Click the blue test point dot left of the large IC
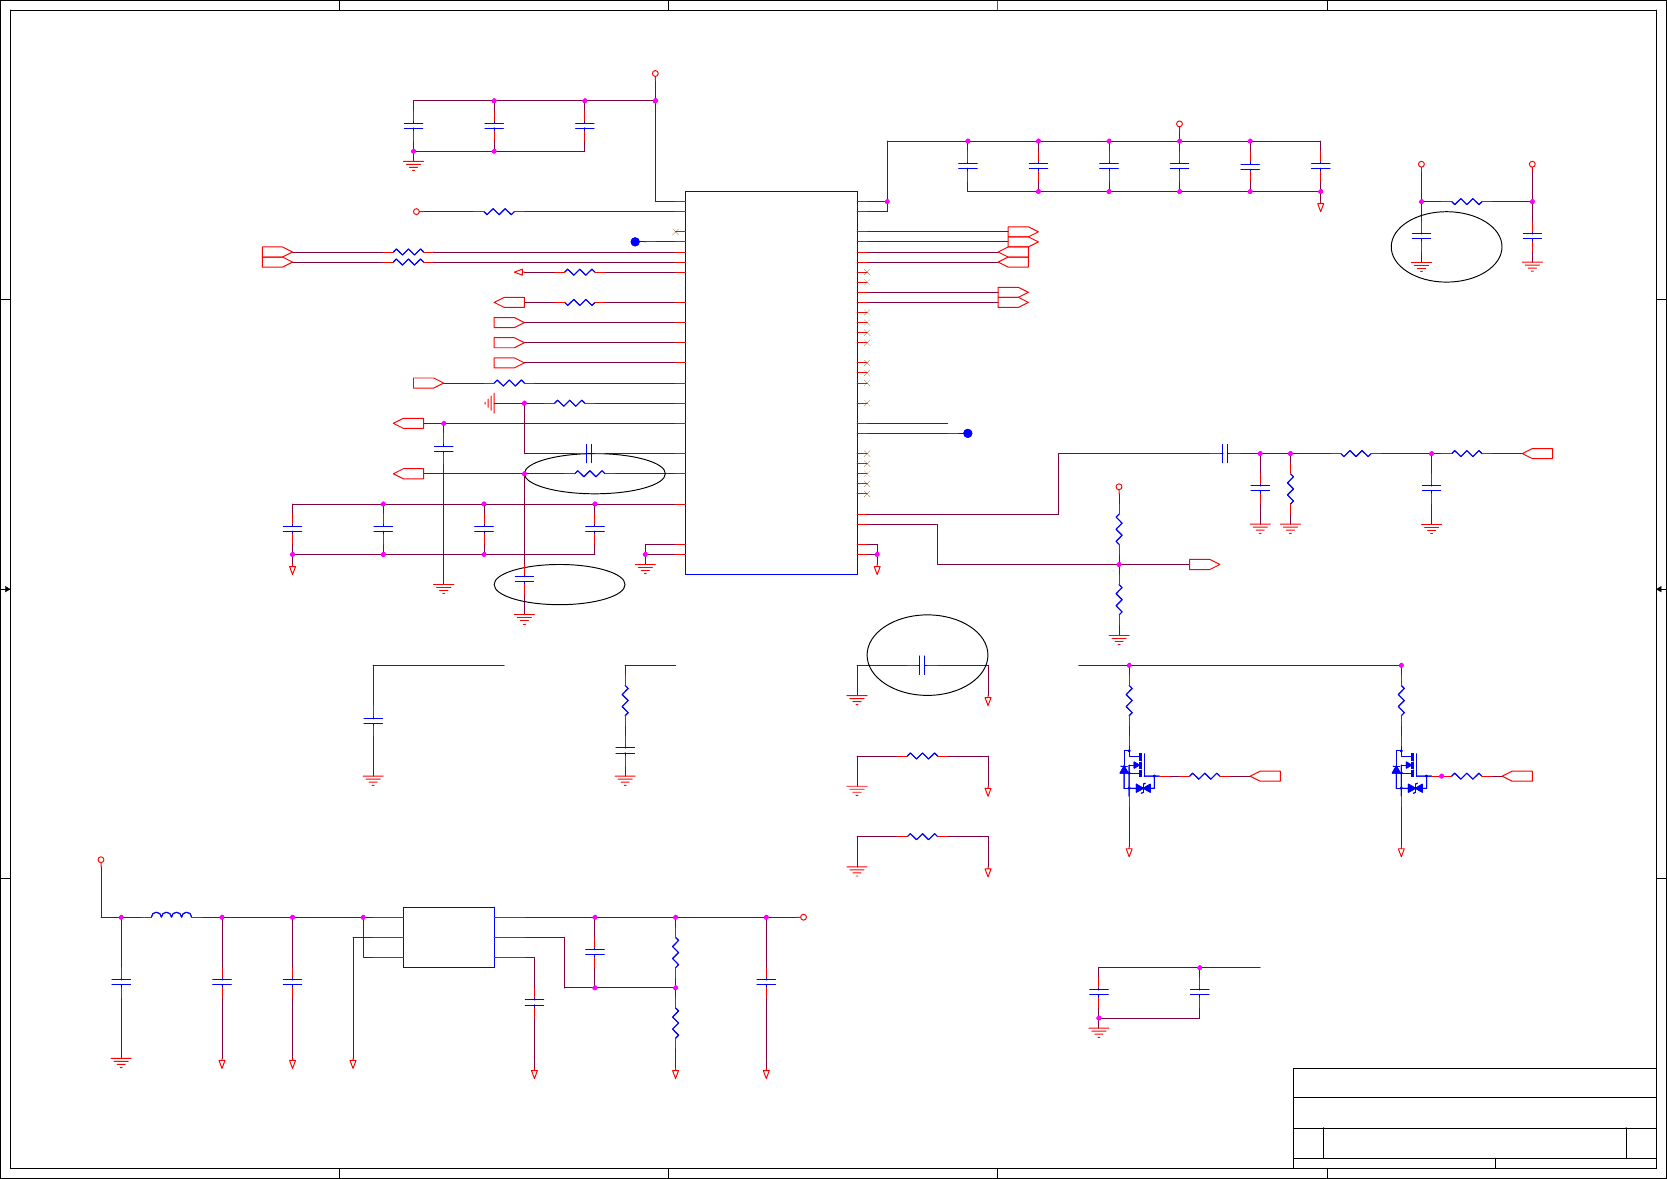This screenshot has height=1179, width=1667. tap(635, 242)
